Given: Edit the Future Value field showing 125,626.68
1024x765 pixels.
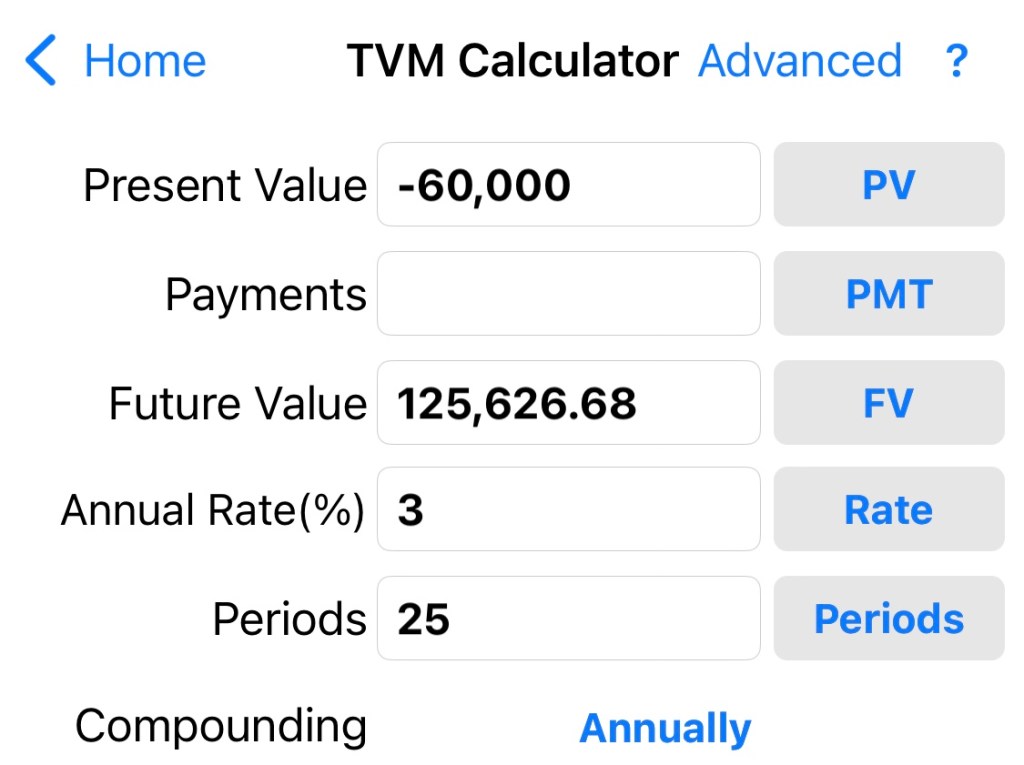Looking at the screenshot, I should (x=568, y=403).
